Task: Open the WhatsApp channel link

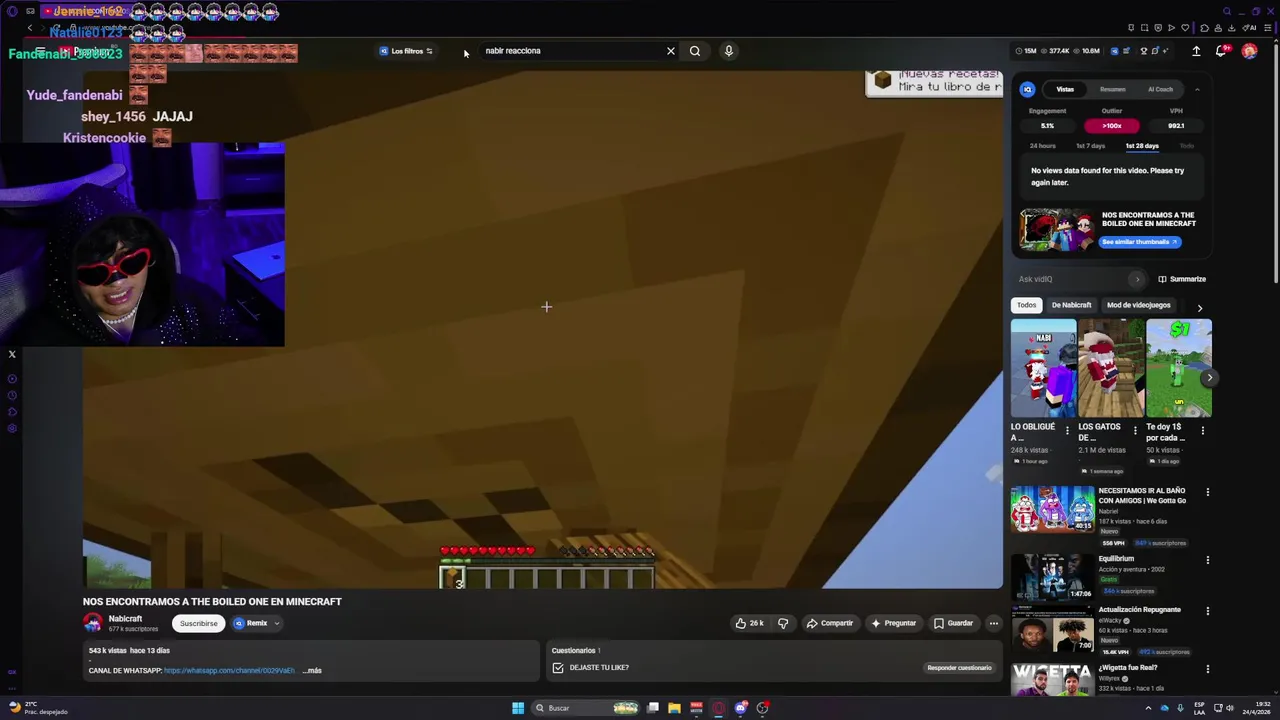Action: pyautogui.click(x=229, y=671)
